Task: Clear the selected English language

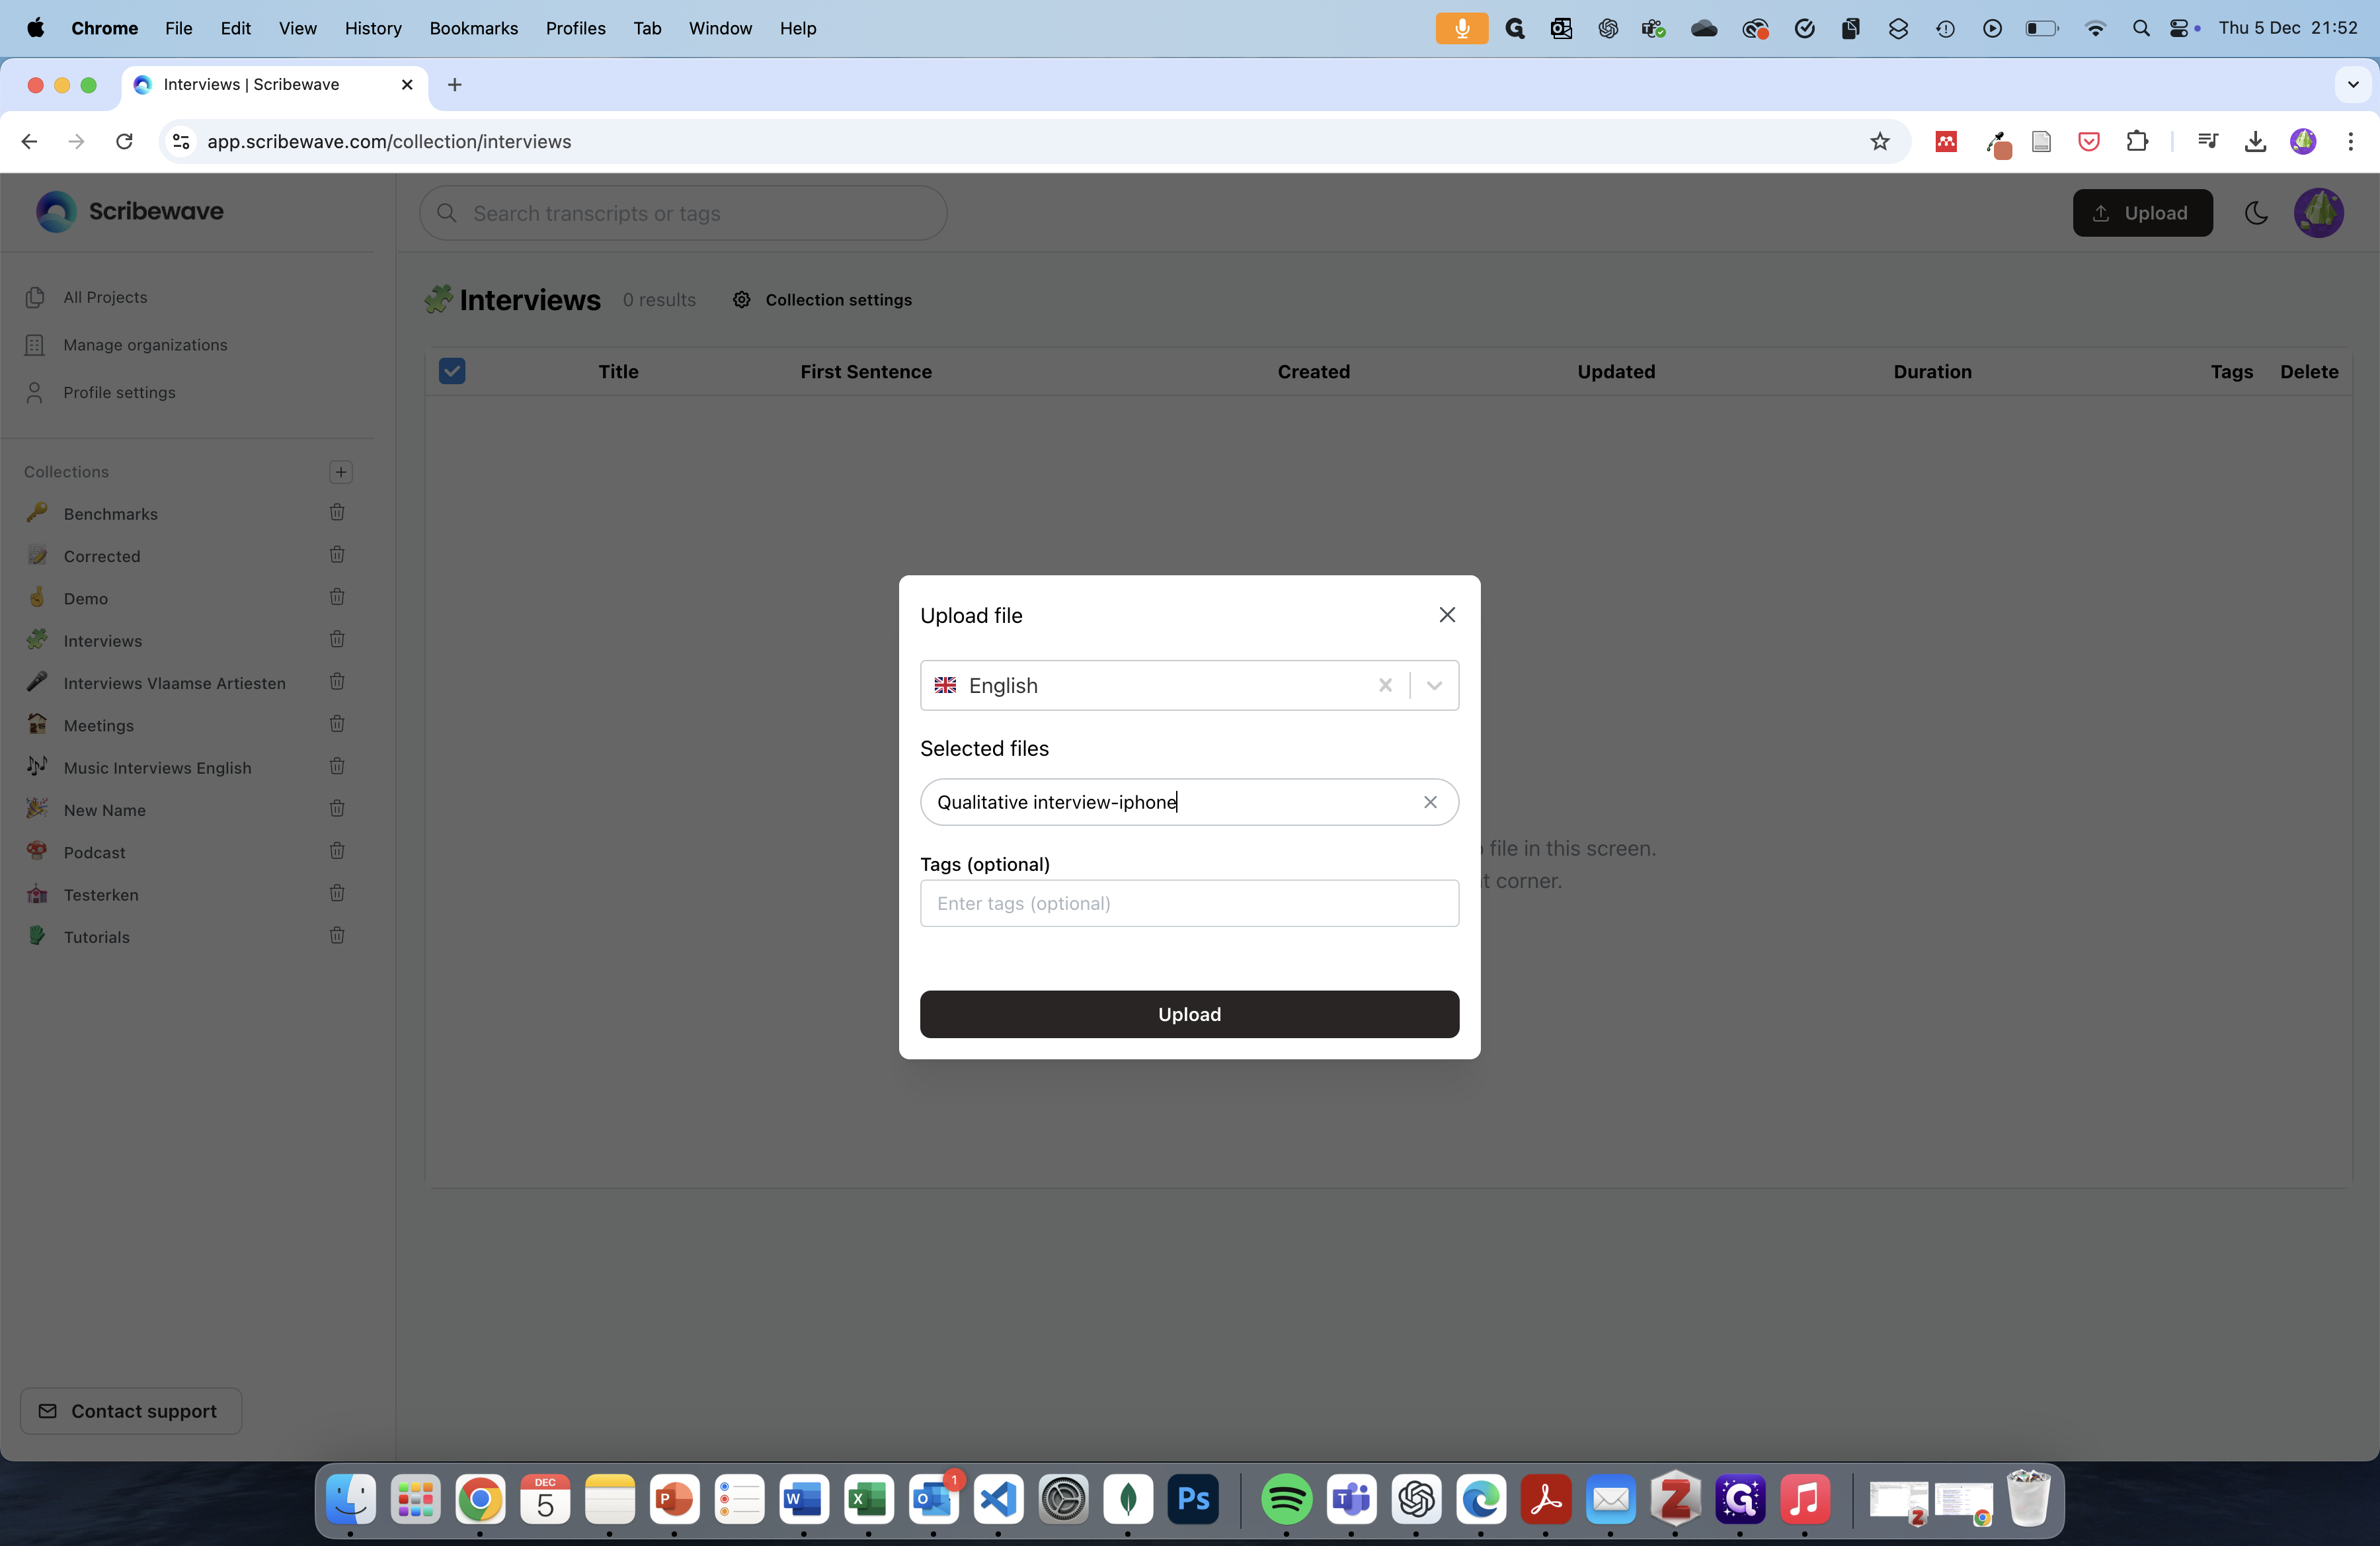Action: [x=1385, y=685]
